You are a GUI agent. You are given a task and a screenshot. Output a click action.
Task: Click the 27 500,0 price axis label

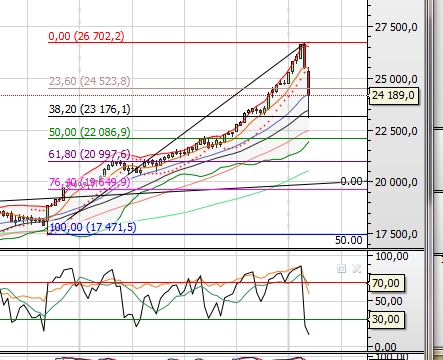(x=396, y=27)
